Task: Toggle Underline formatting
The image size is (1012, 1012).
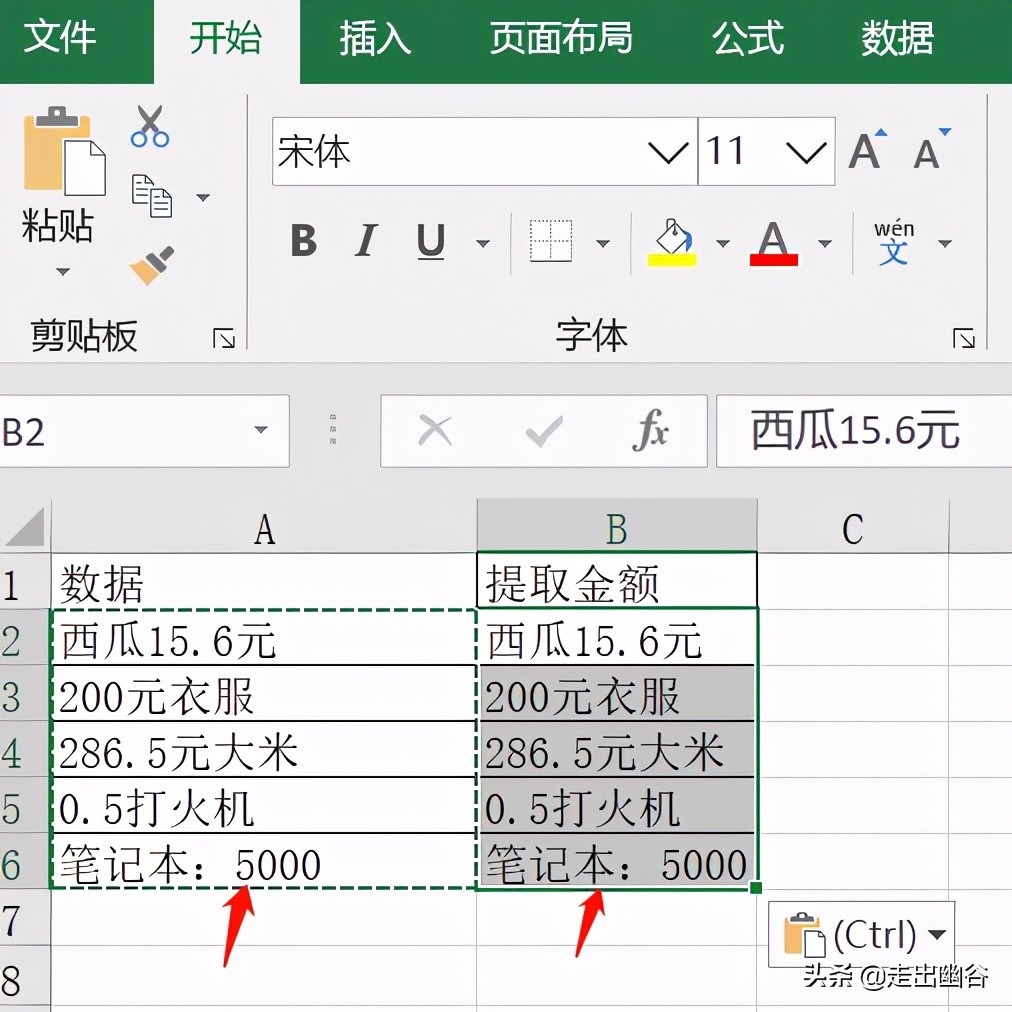Action: pos(430,241)
